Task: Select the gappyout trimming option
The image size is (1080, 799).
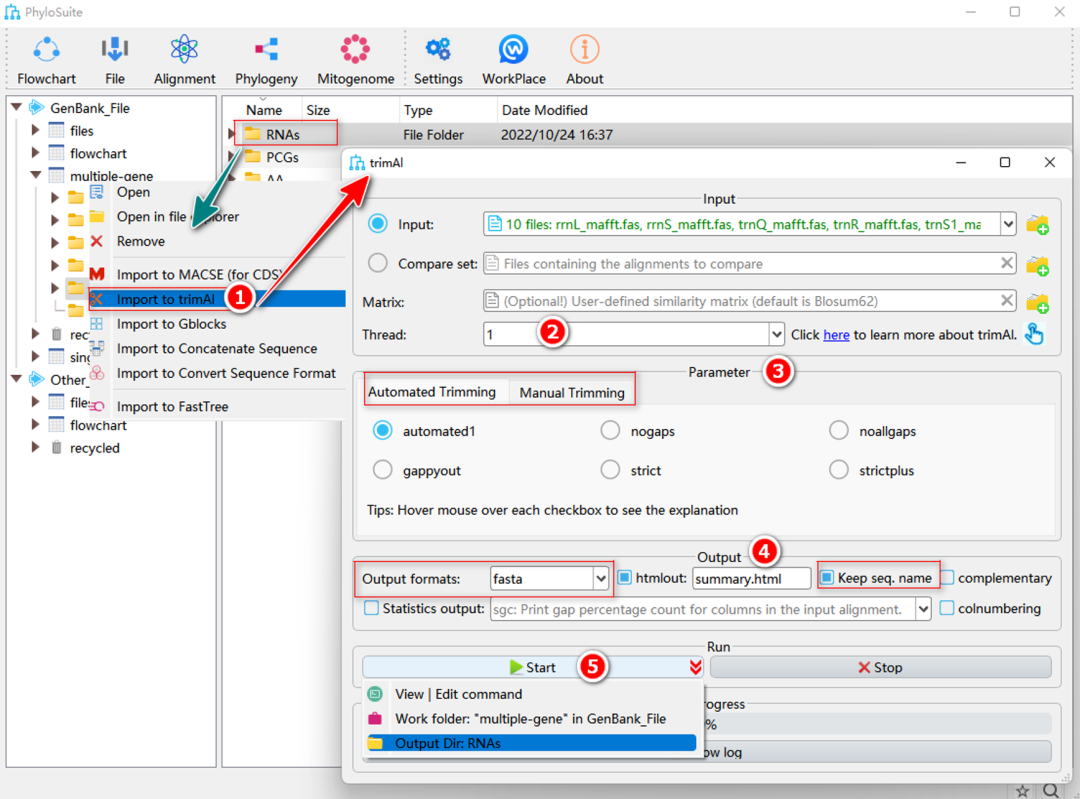Action: (382, 470)
